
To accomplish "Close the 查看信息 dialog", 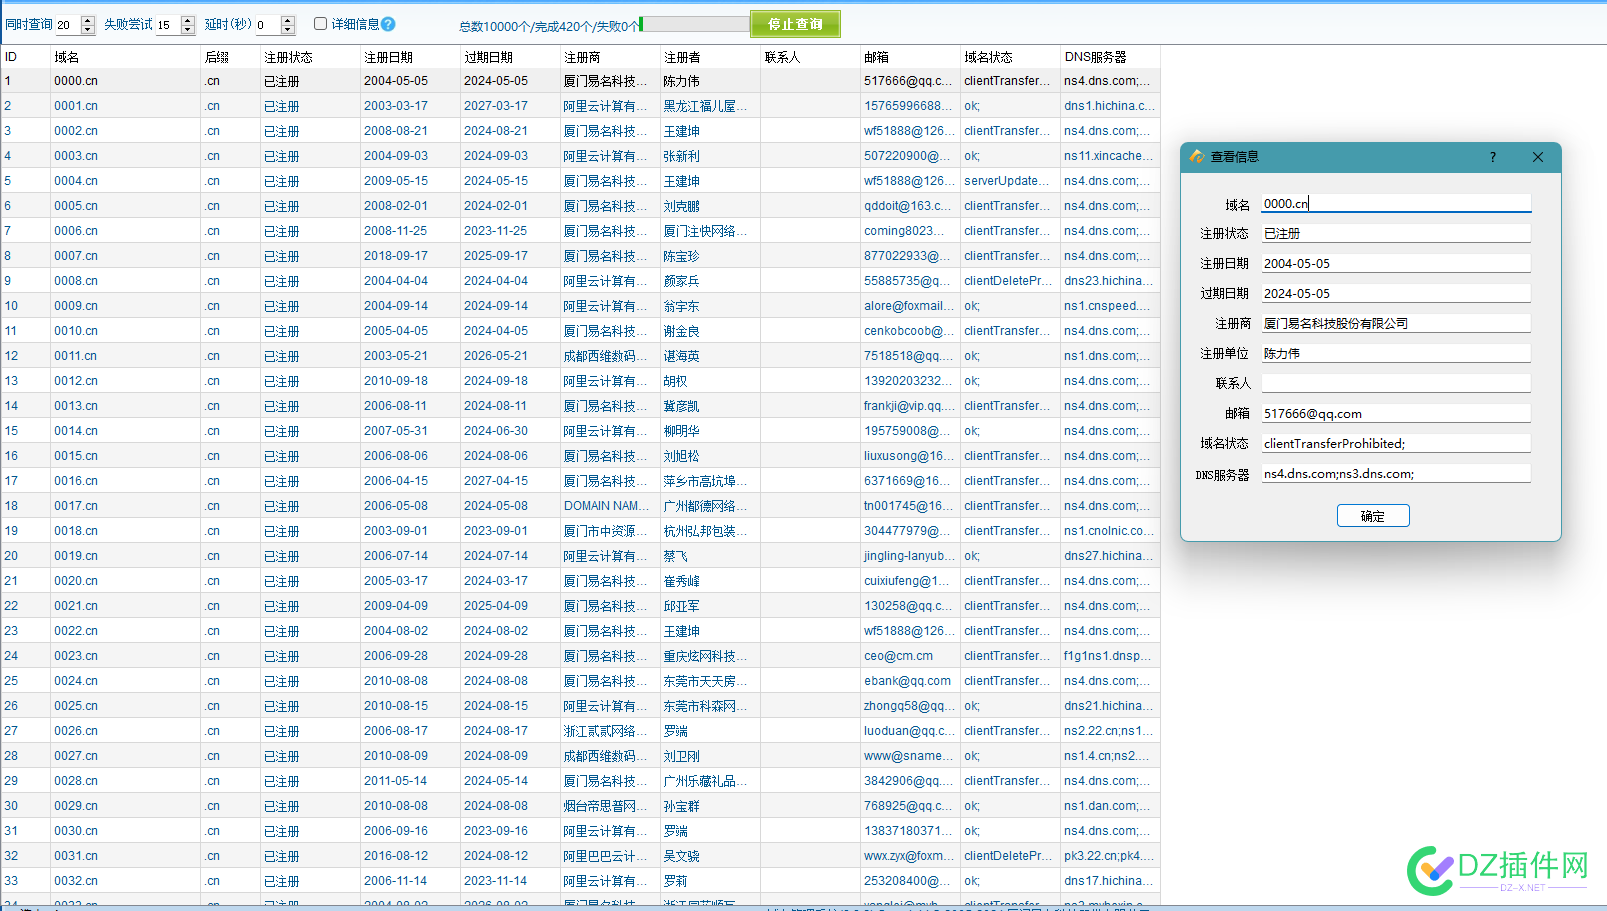I will 1538,157.
